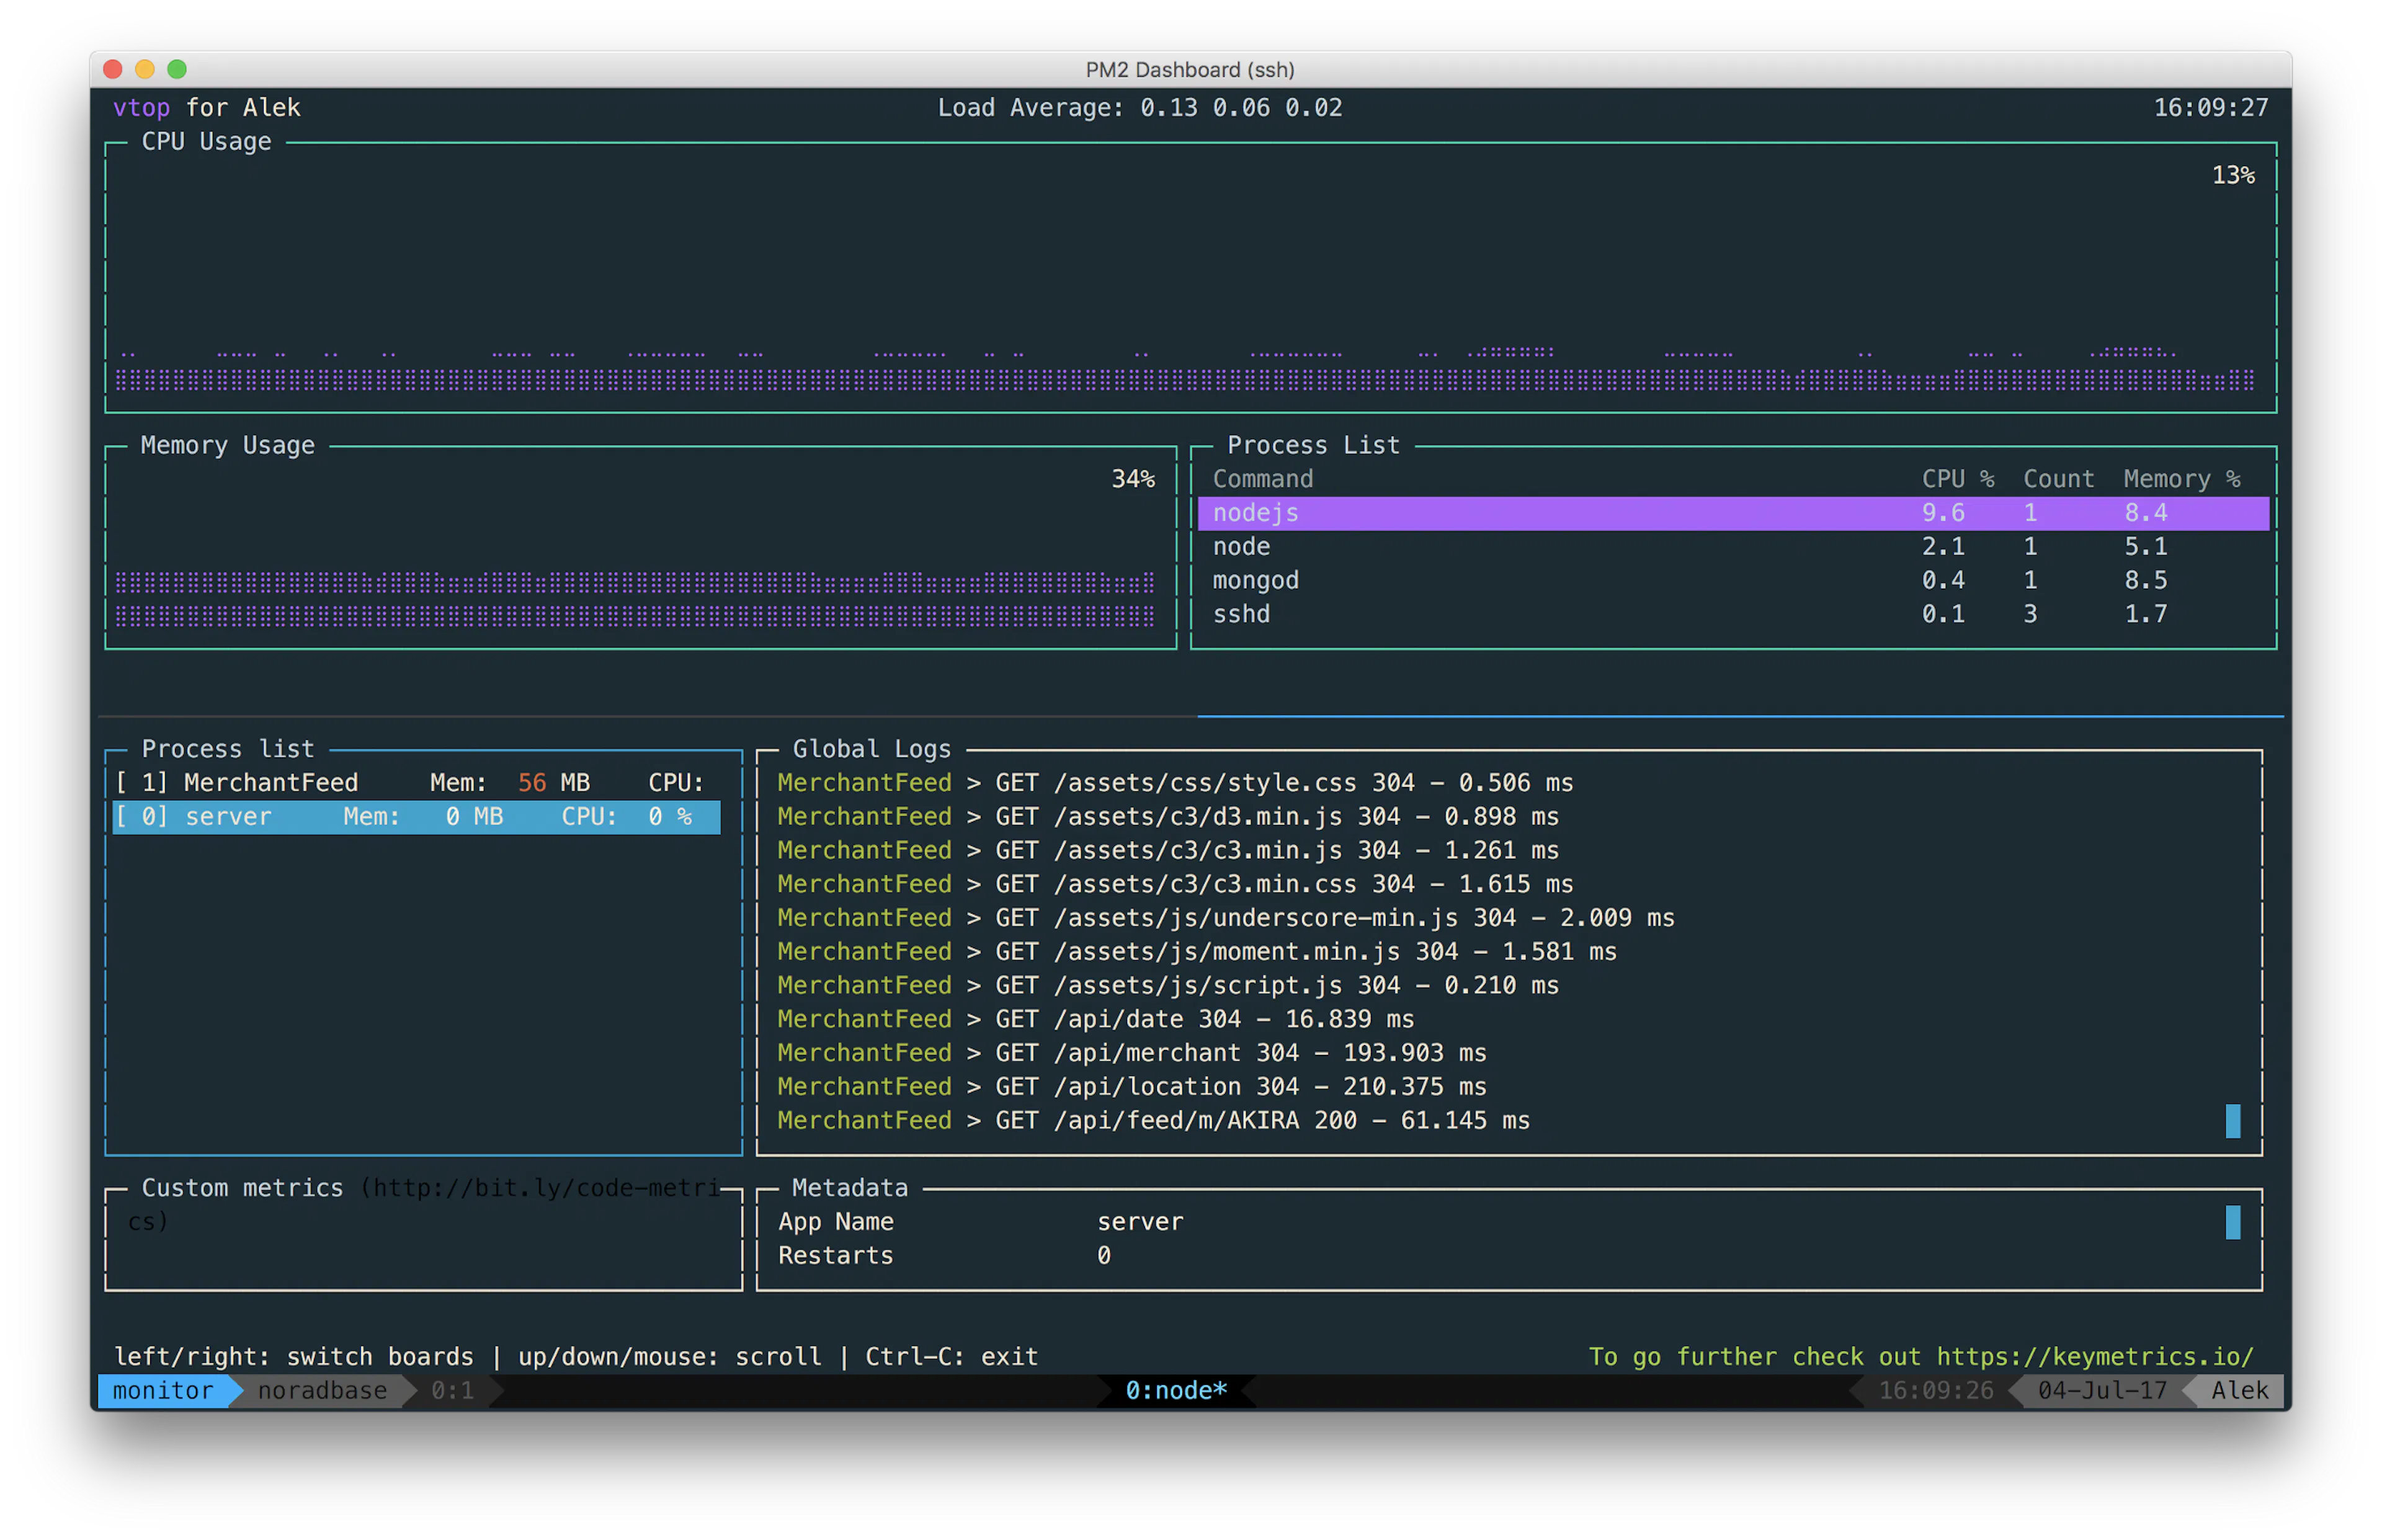Click the Alek user segment in status bar
2382x1540 pixels.
[2239, 1391]
